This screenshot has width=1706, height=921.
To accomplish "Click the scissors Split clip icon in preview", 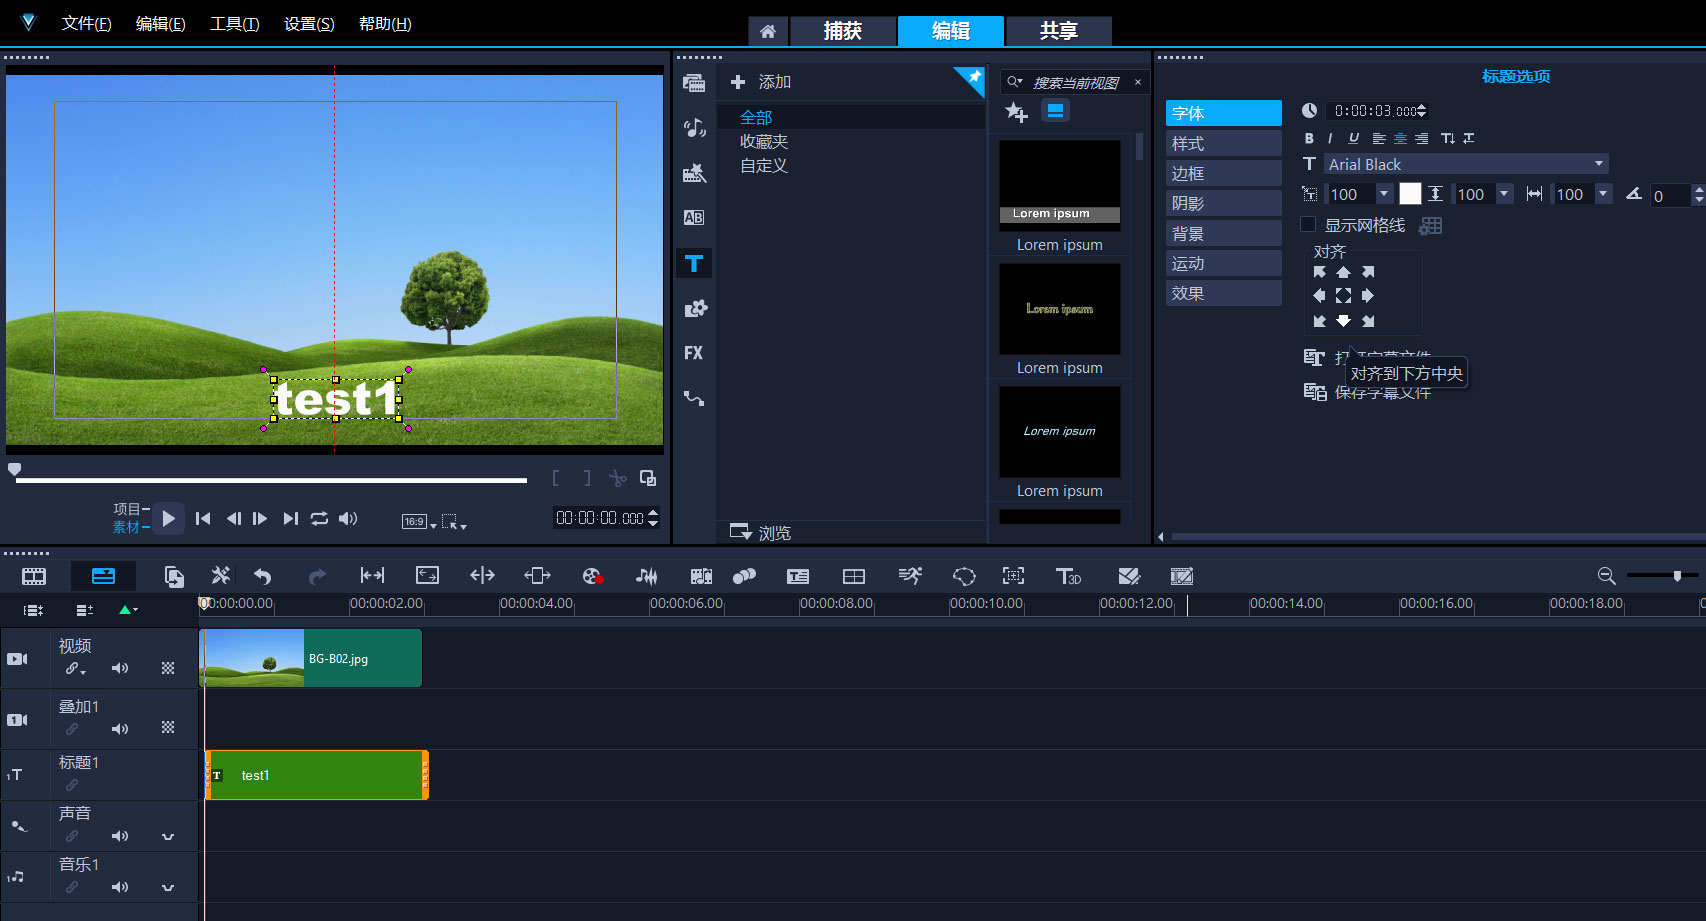I will pos(618,479).
